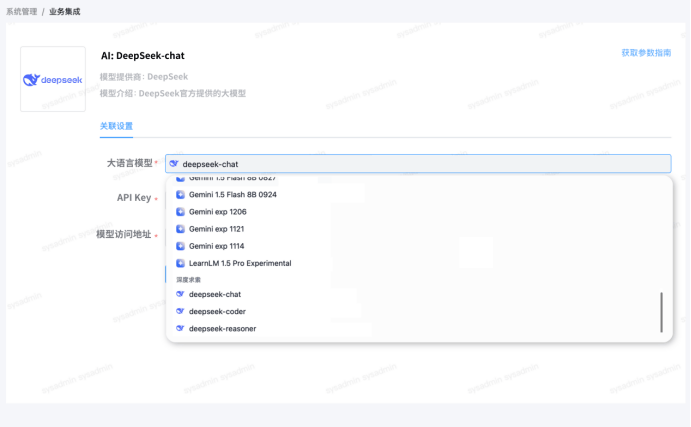
Task: Click icon beside Gemini exp 1114
Action: click(180, 246)
